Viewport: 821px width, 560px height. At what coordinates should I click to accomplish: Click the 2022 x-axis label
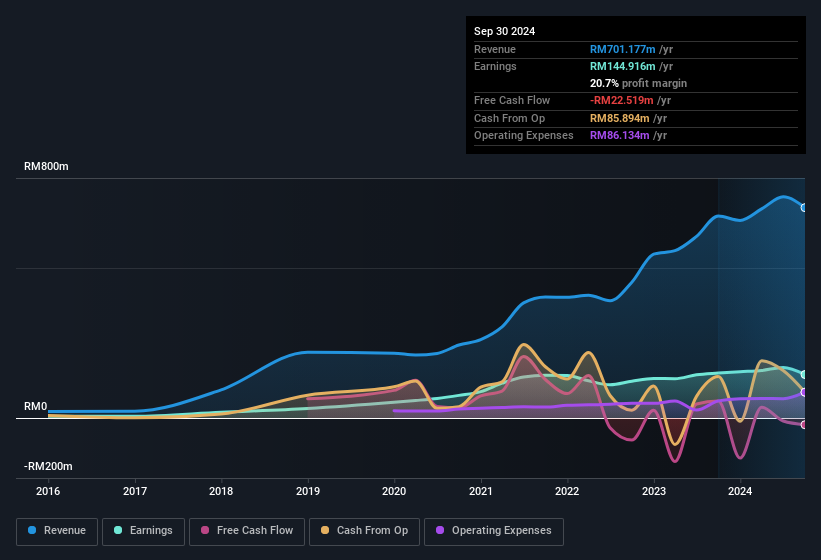(567, 491)
